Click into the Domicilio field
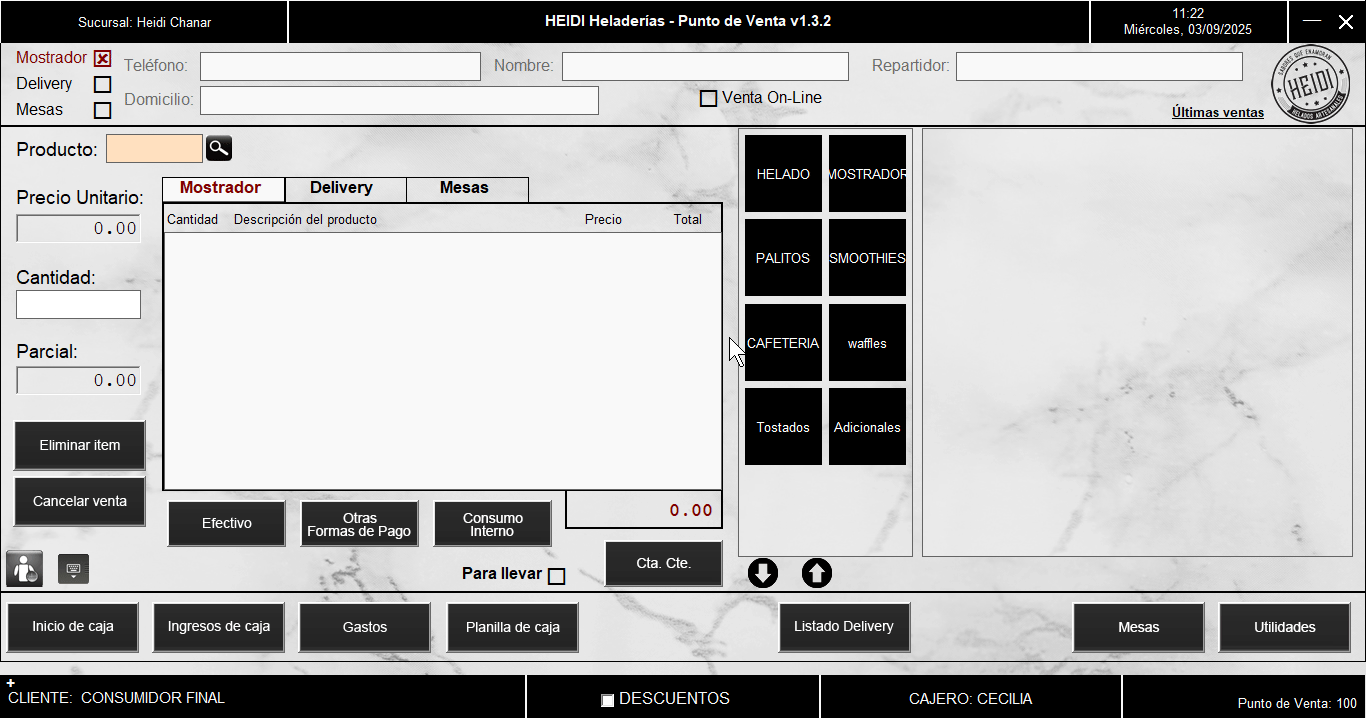1366x718 pixels. coord(399,100)
